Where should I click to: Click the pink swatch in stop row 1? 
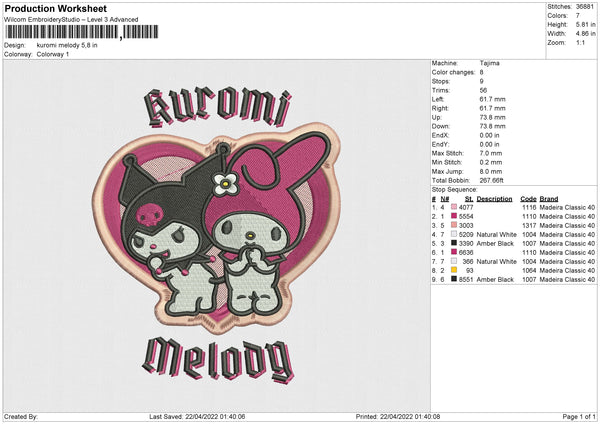click(454, 207)
